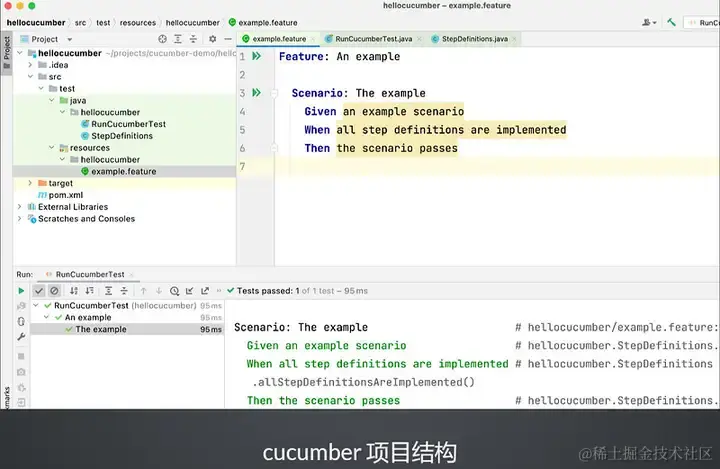Click toggle auto-test icon in Run sidebar
The width and height of the screenshot is (720, 469).
click(21, 321)
